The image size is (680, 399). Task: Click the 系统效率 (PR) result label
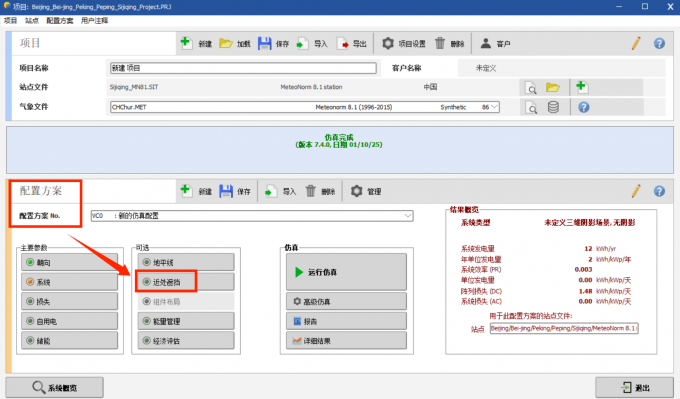tap(481, 269)
